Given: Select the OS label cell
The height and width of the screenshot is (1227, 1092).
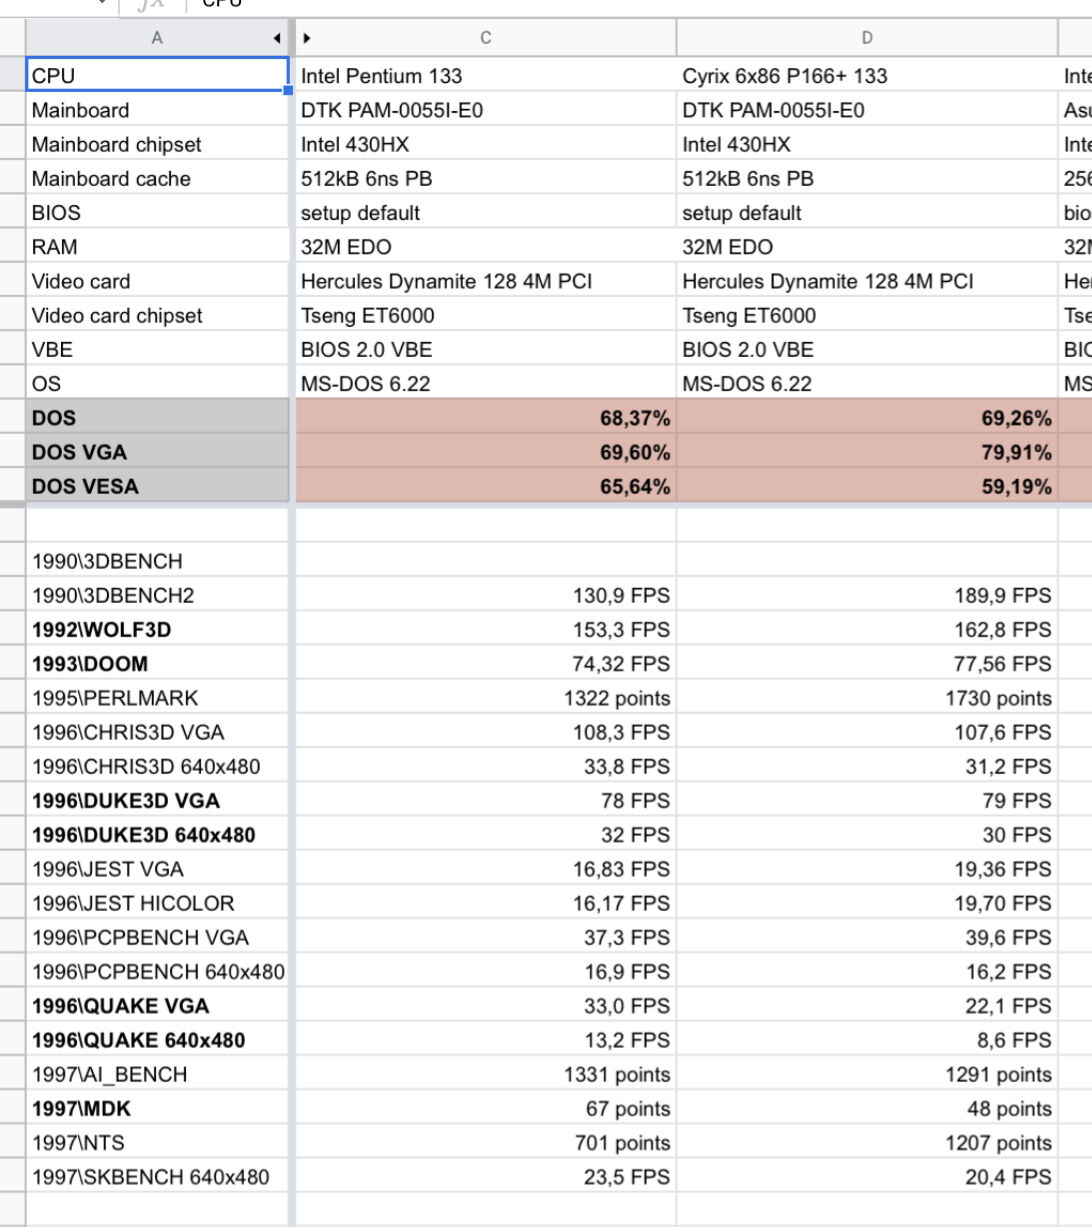Looking at the screenshot, I should pos(157,383).
